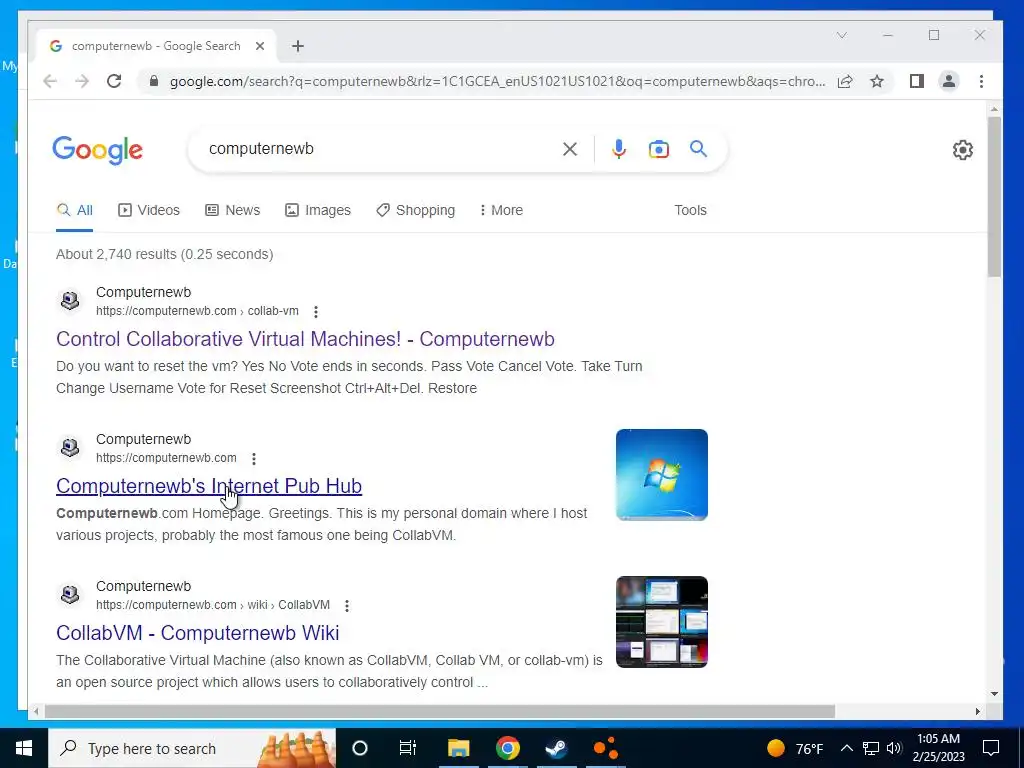1024x768 pixels.
Task: Click the Type here to search box
Action: pyautogui.click(x=192, y=748)
